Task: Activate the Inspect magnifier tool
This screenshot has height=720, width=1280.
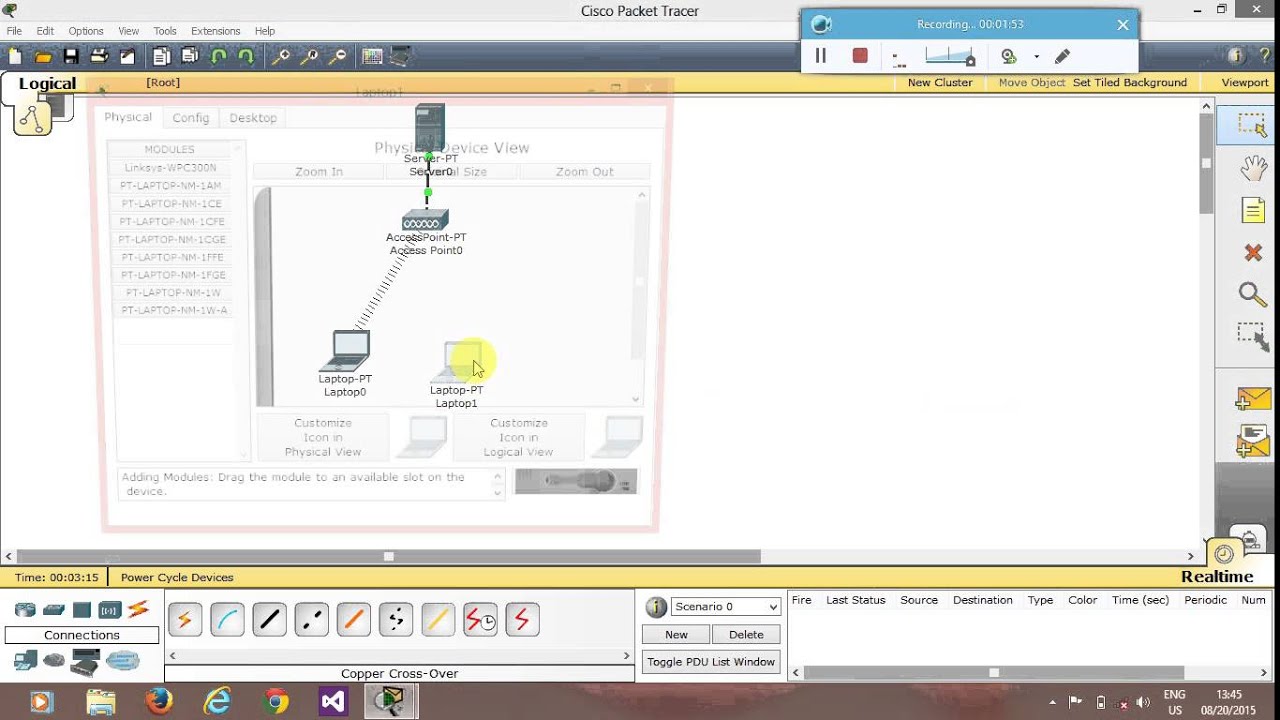Action: pyautogui.click(x=1252, y=294)
